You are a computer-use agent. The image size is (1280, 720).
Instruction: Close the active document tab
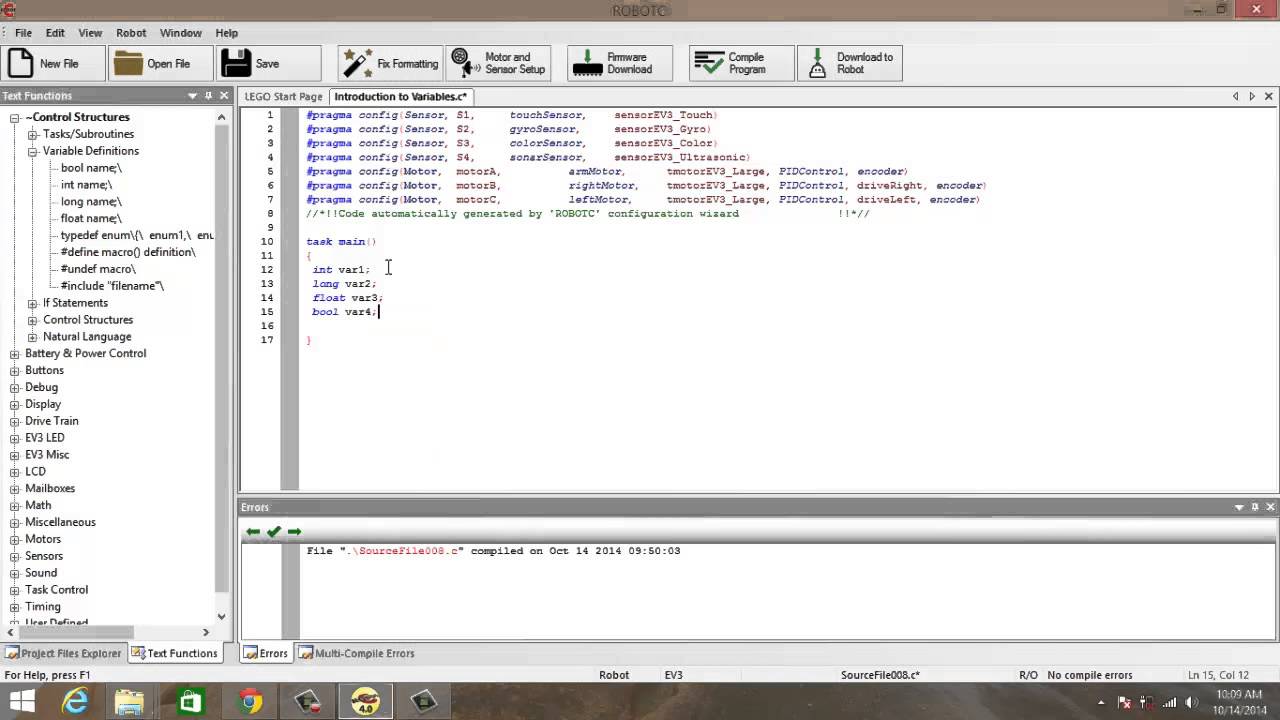click(x=1269, y=96)
